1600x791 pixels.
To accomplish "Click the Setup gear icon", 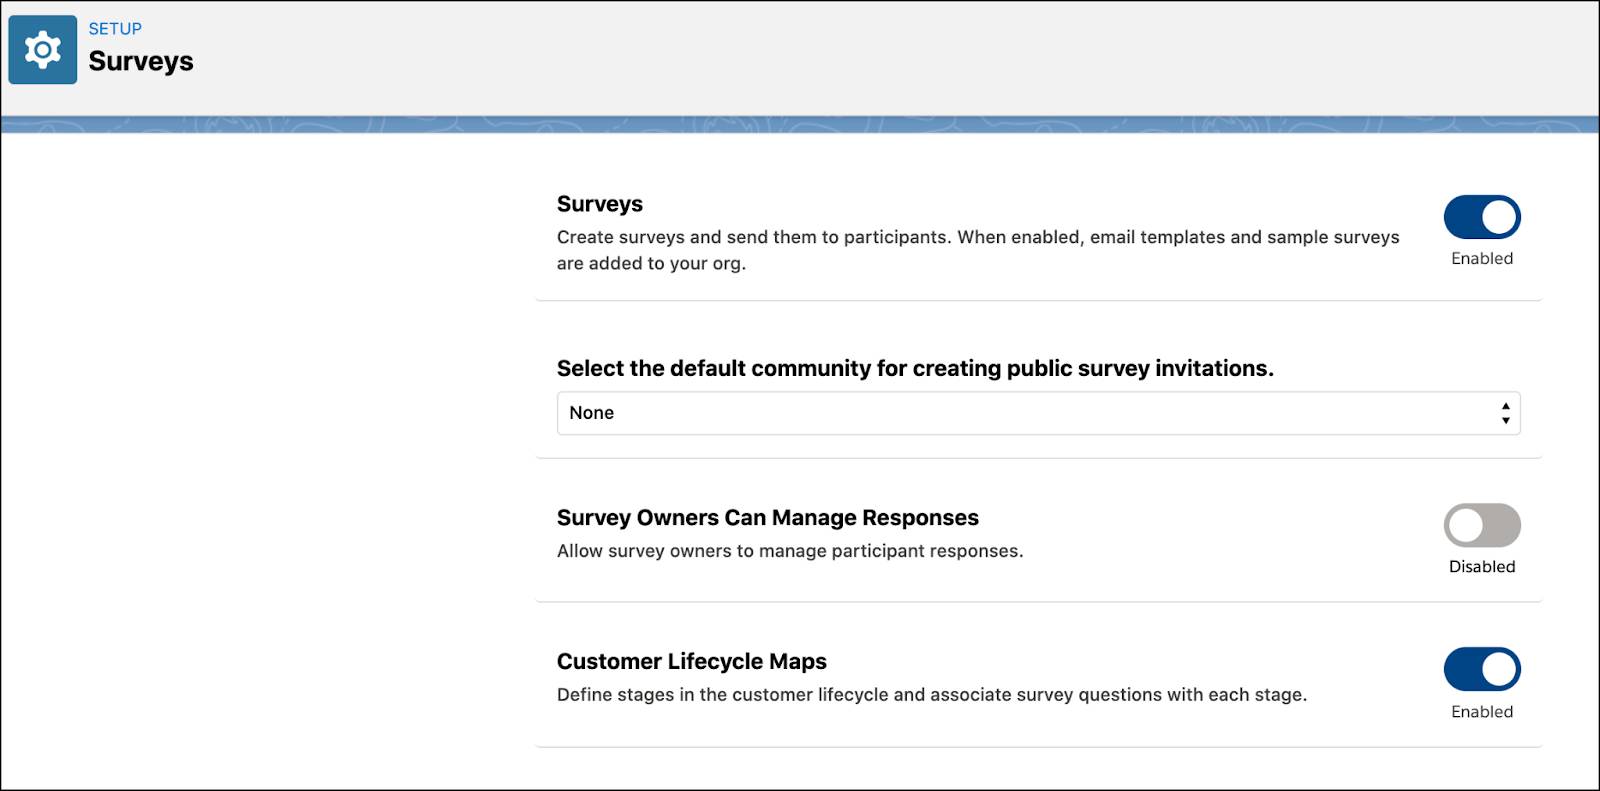I will 43,50.
